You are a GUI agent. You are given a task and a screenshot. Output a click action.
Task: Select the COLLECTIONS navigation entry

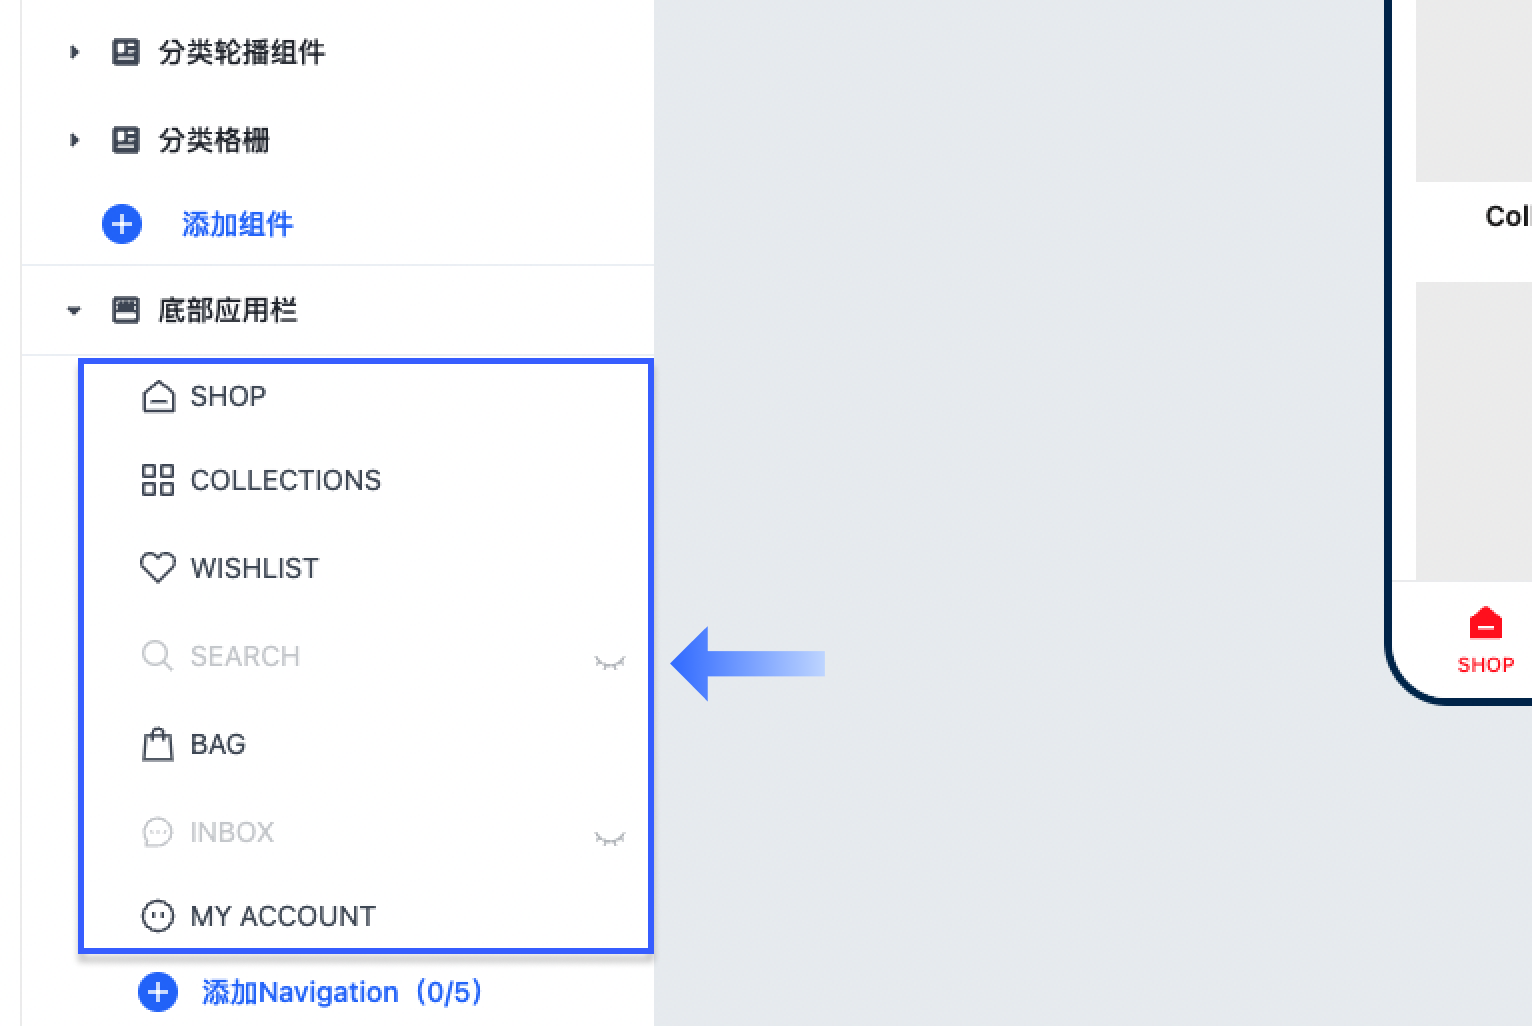tap(366, 480)
